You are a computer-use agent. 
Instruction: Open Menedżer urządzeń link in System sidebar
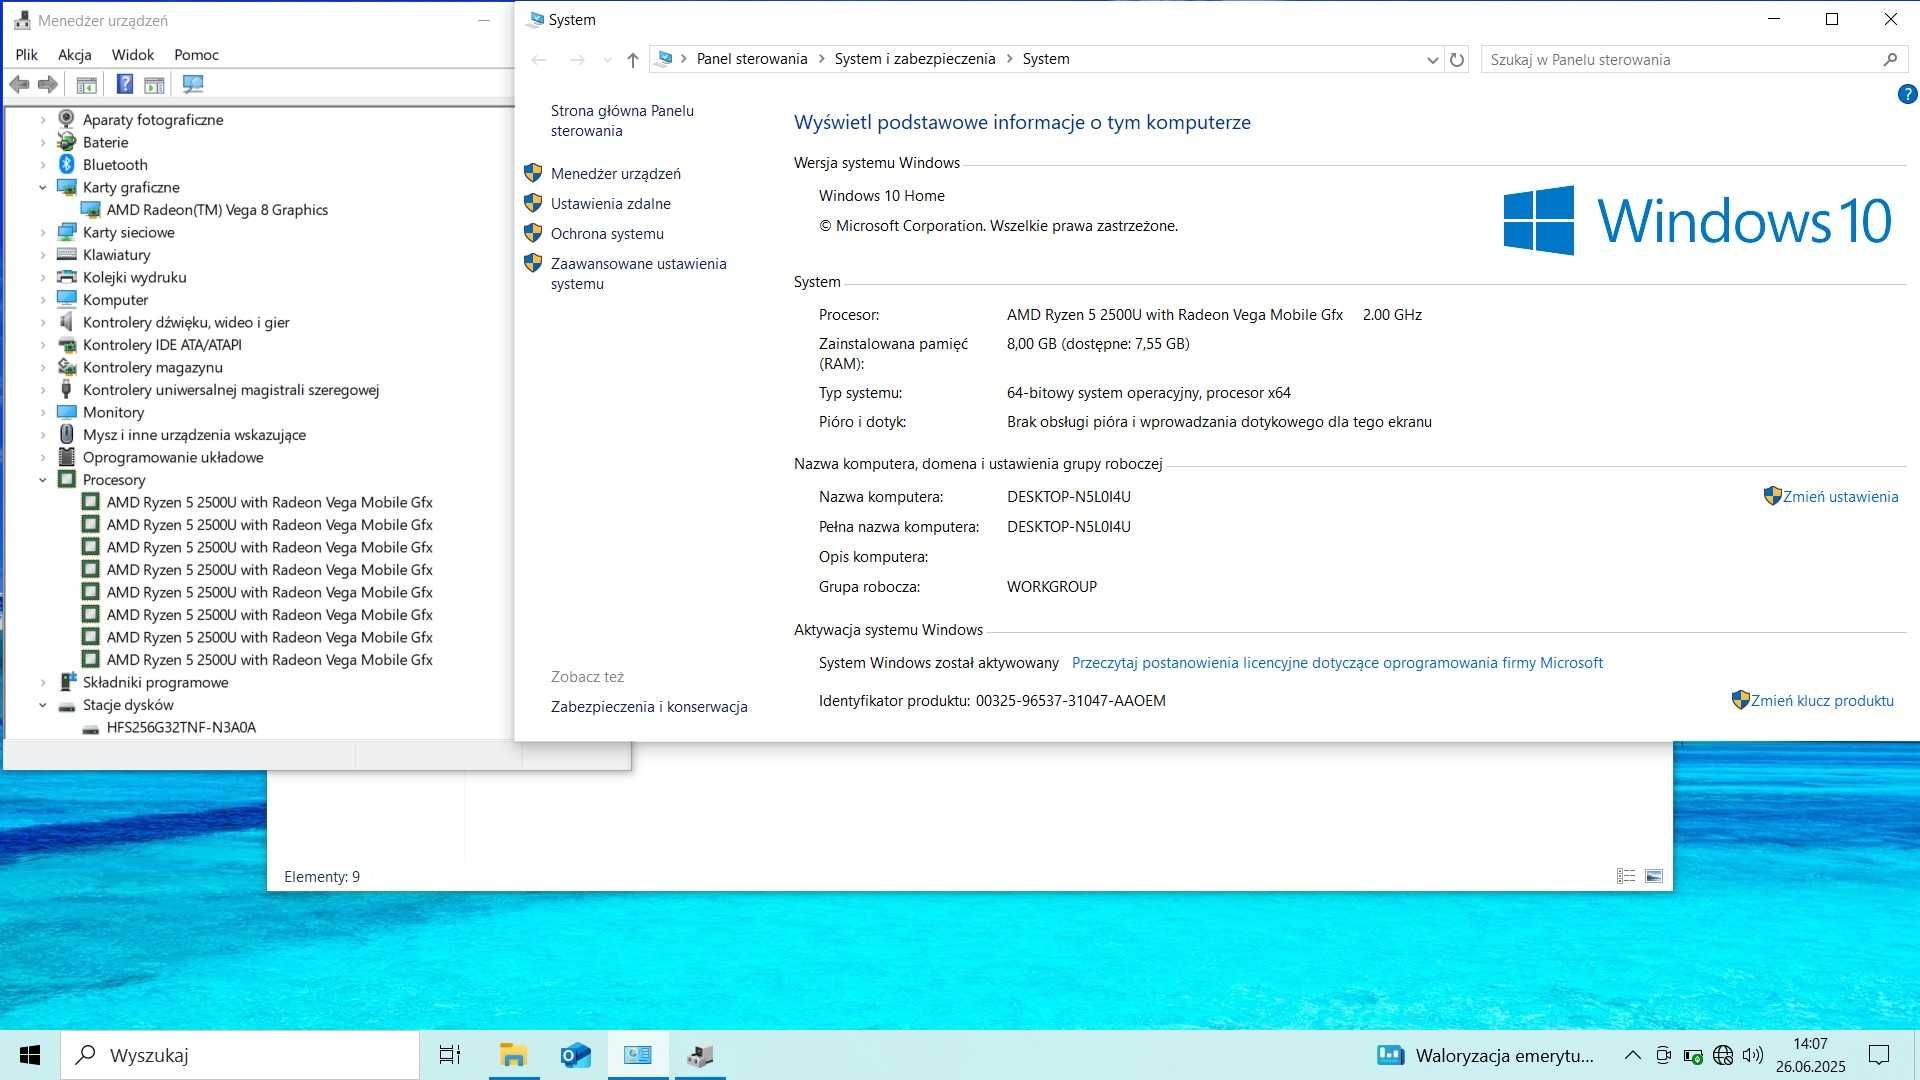click(616, 173)
